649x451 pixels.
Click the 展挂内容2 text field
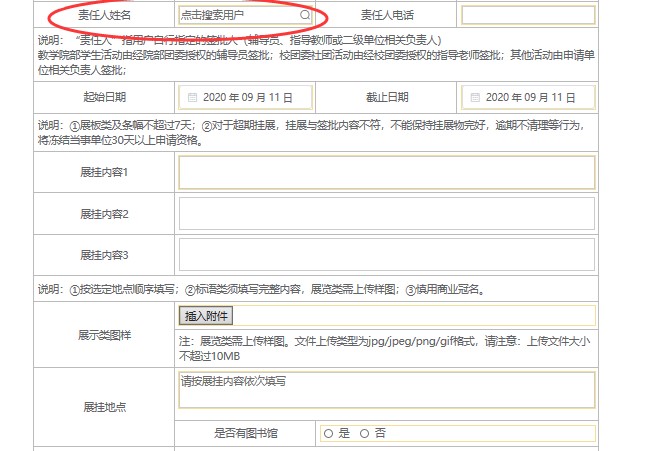pos(386,213)
